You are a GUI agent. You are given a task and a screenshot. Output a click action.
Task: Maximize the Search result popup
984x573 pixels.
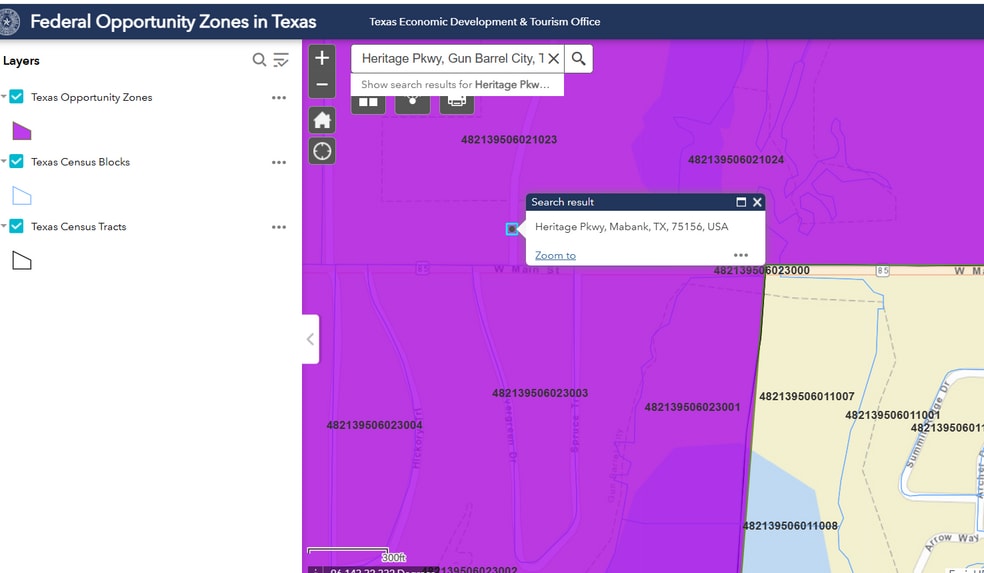coord(741,202)
